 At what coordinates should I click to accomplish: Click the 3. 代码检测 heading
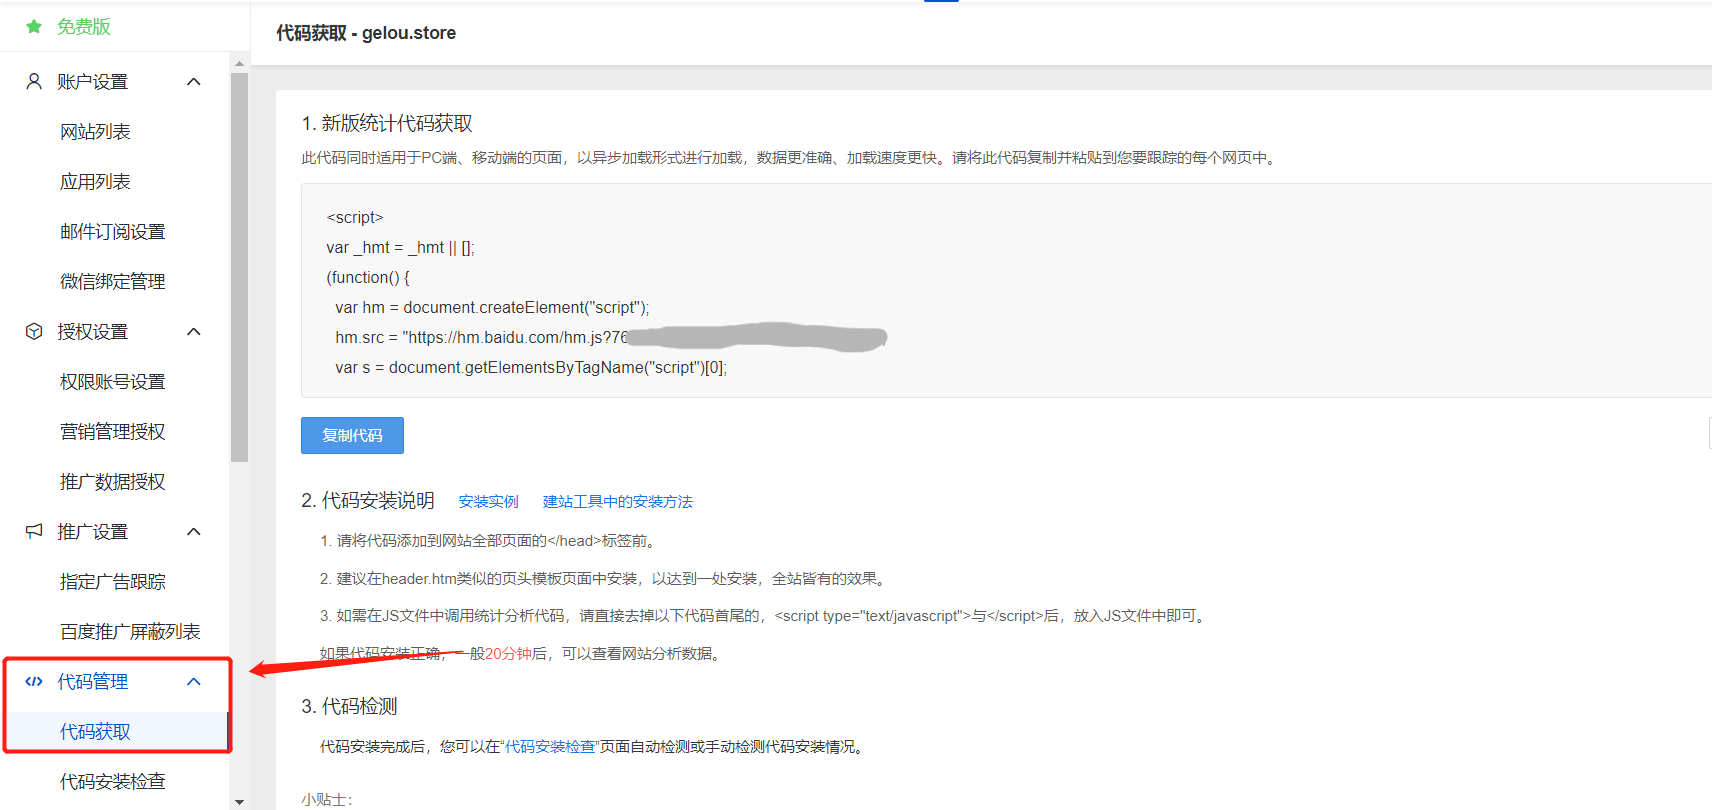click(x=349, y=706)
